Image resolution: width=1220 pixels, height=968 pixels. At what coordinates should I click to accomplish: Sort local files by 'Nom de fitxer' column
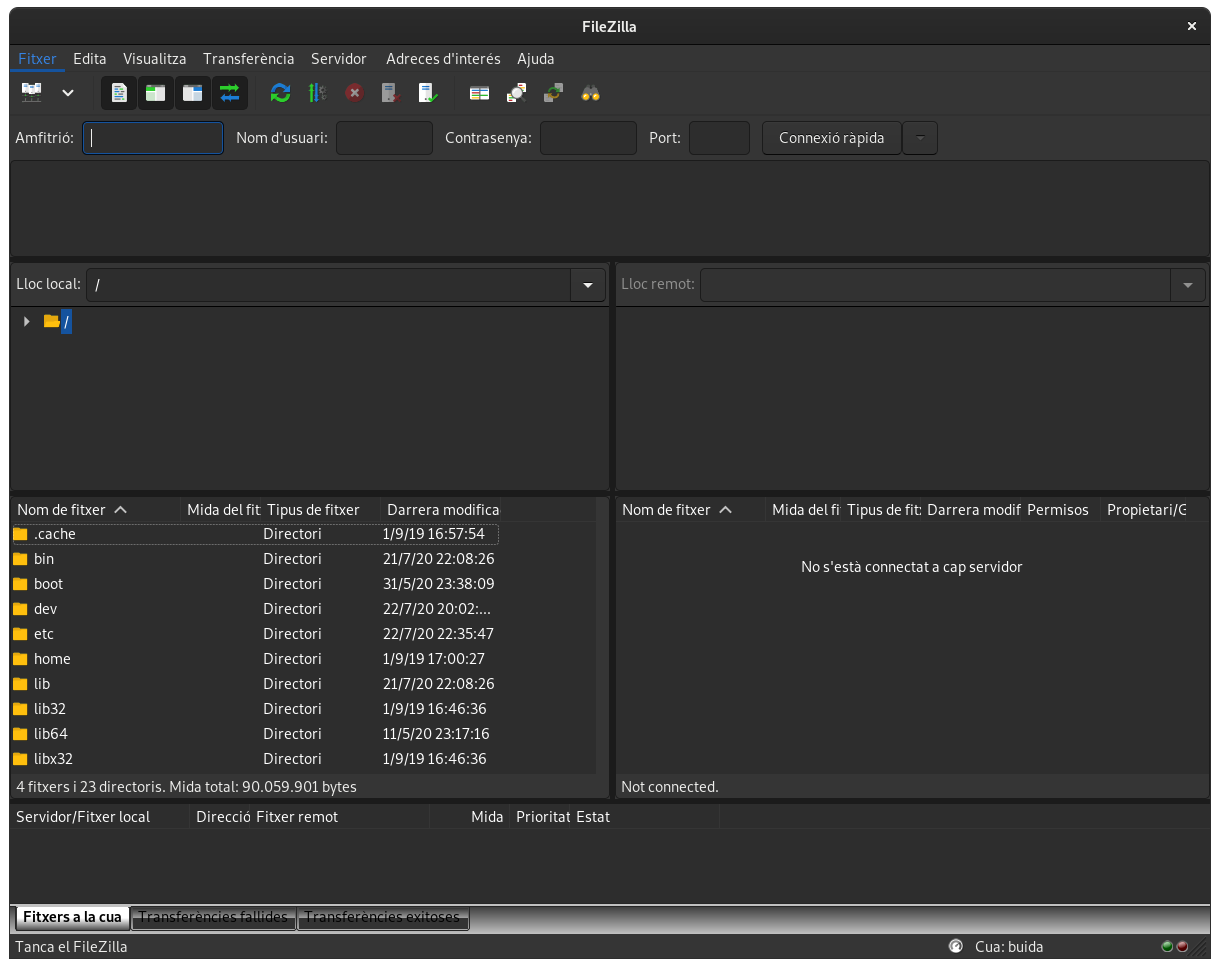coord(95,510)
